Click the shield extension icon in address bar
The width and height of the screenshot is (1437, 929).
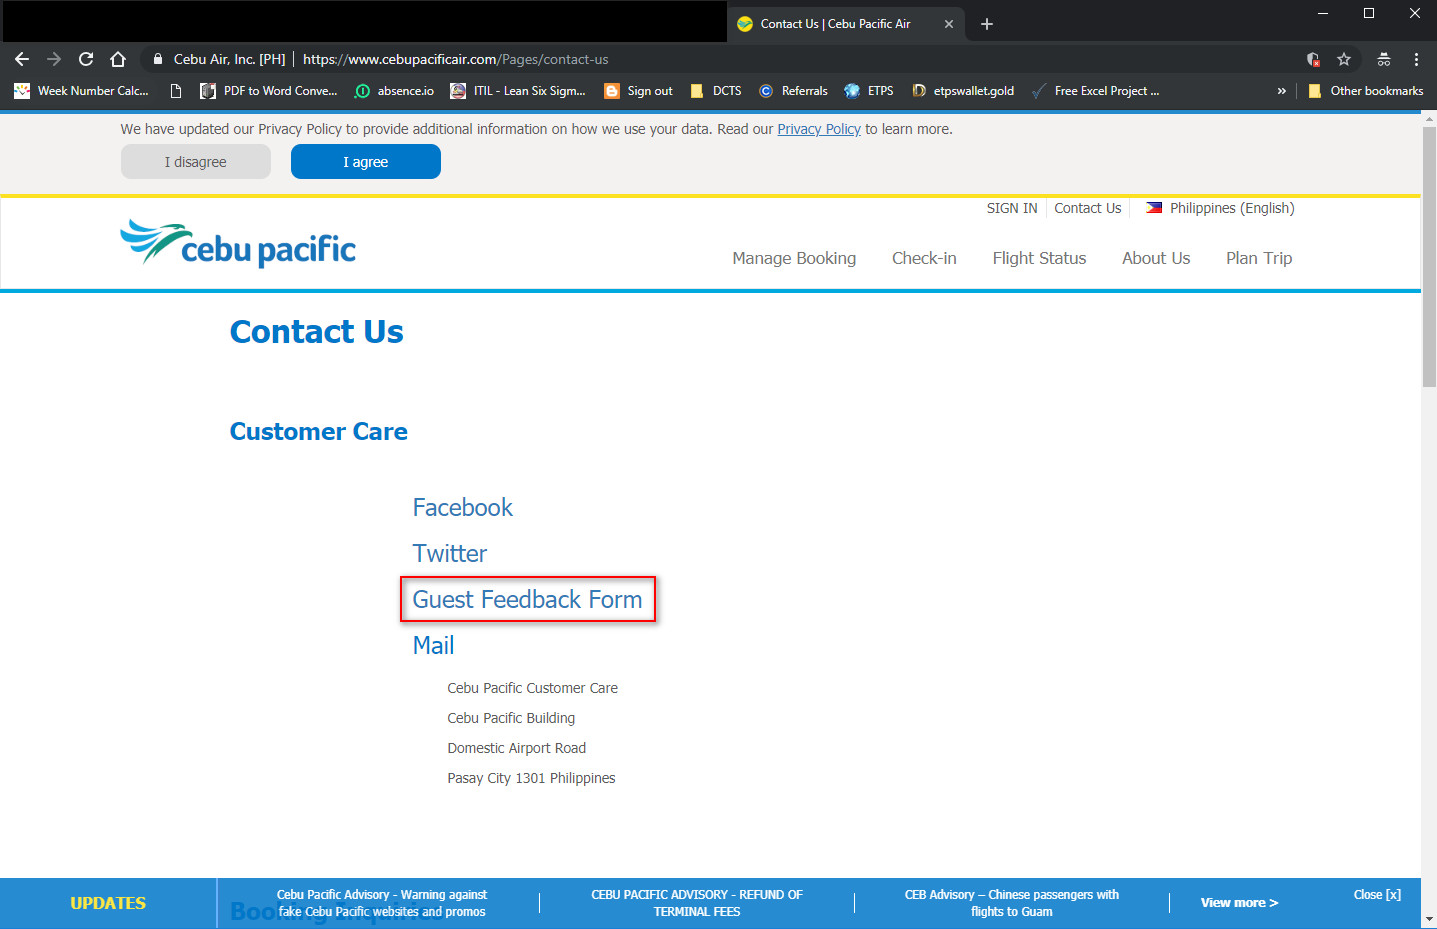(1313, 59)
